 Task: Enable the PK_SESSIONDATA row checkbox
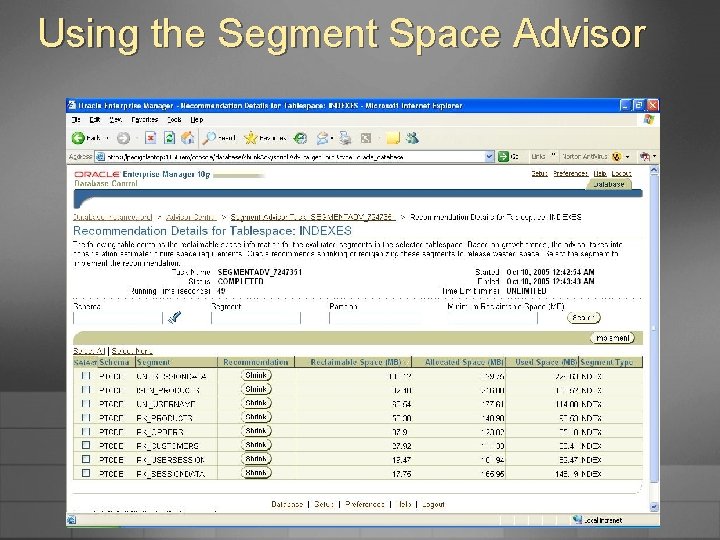(86, 472)
